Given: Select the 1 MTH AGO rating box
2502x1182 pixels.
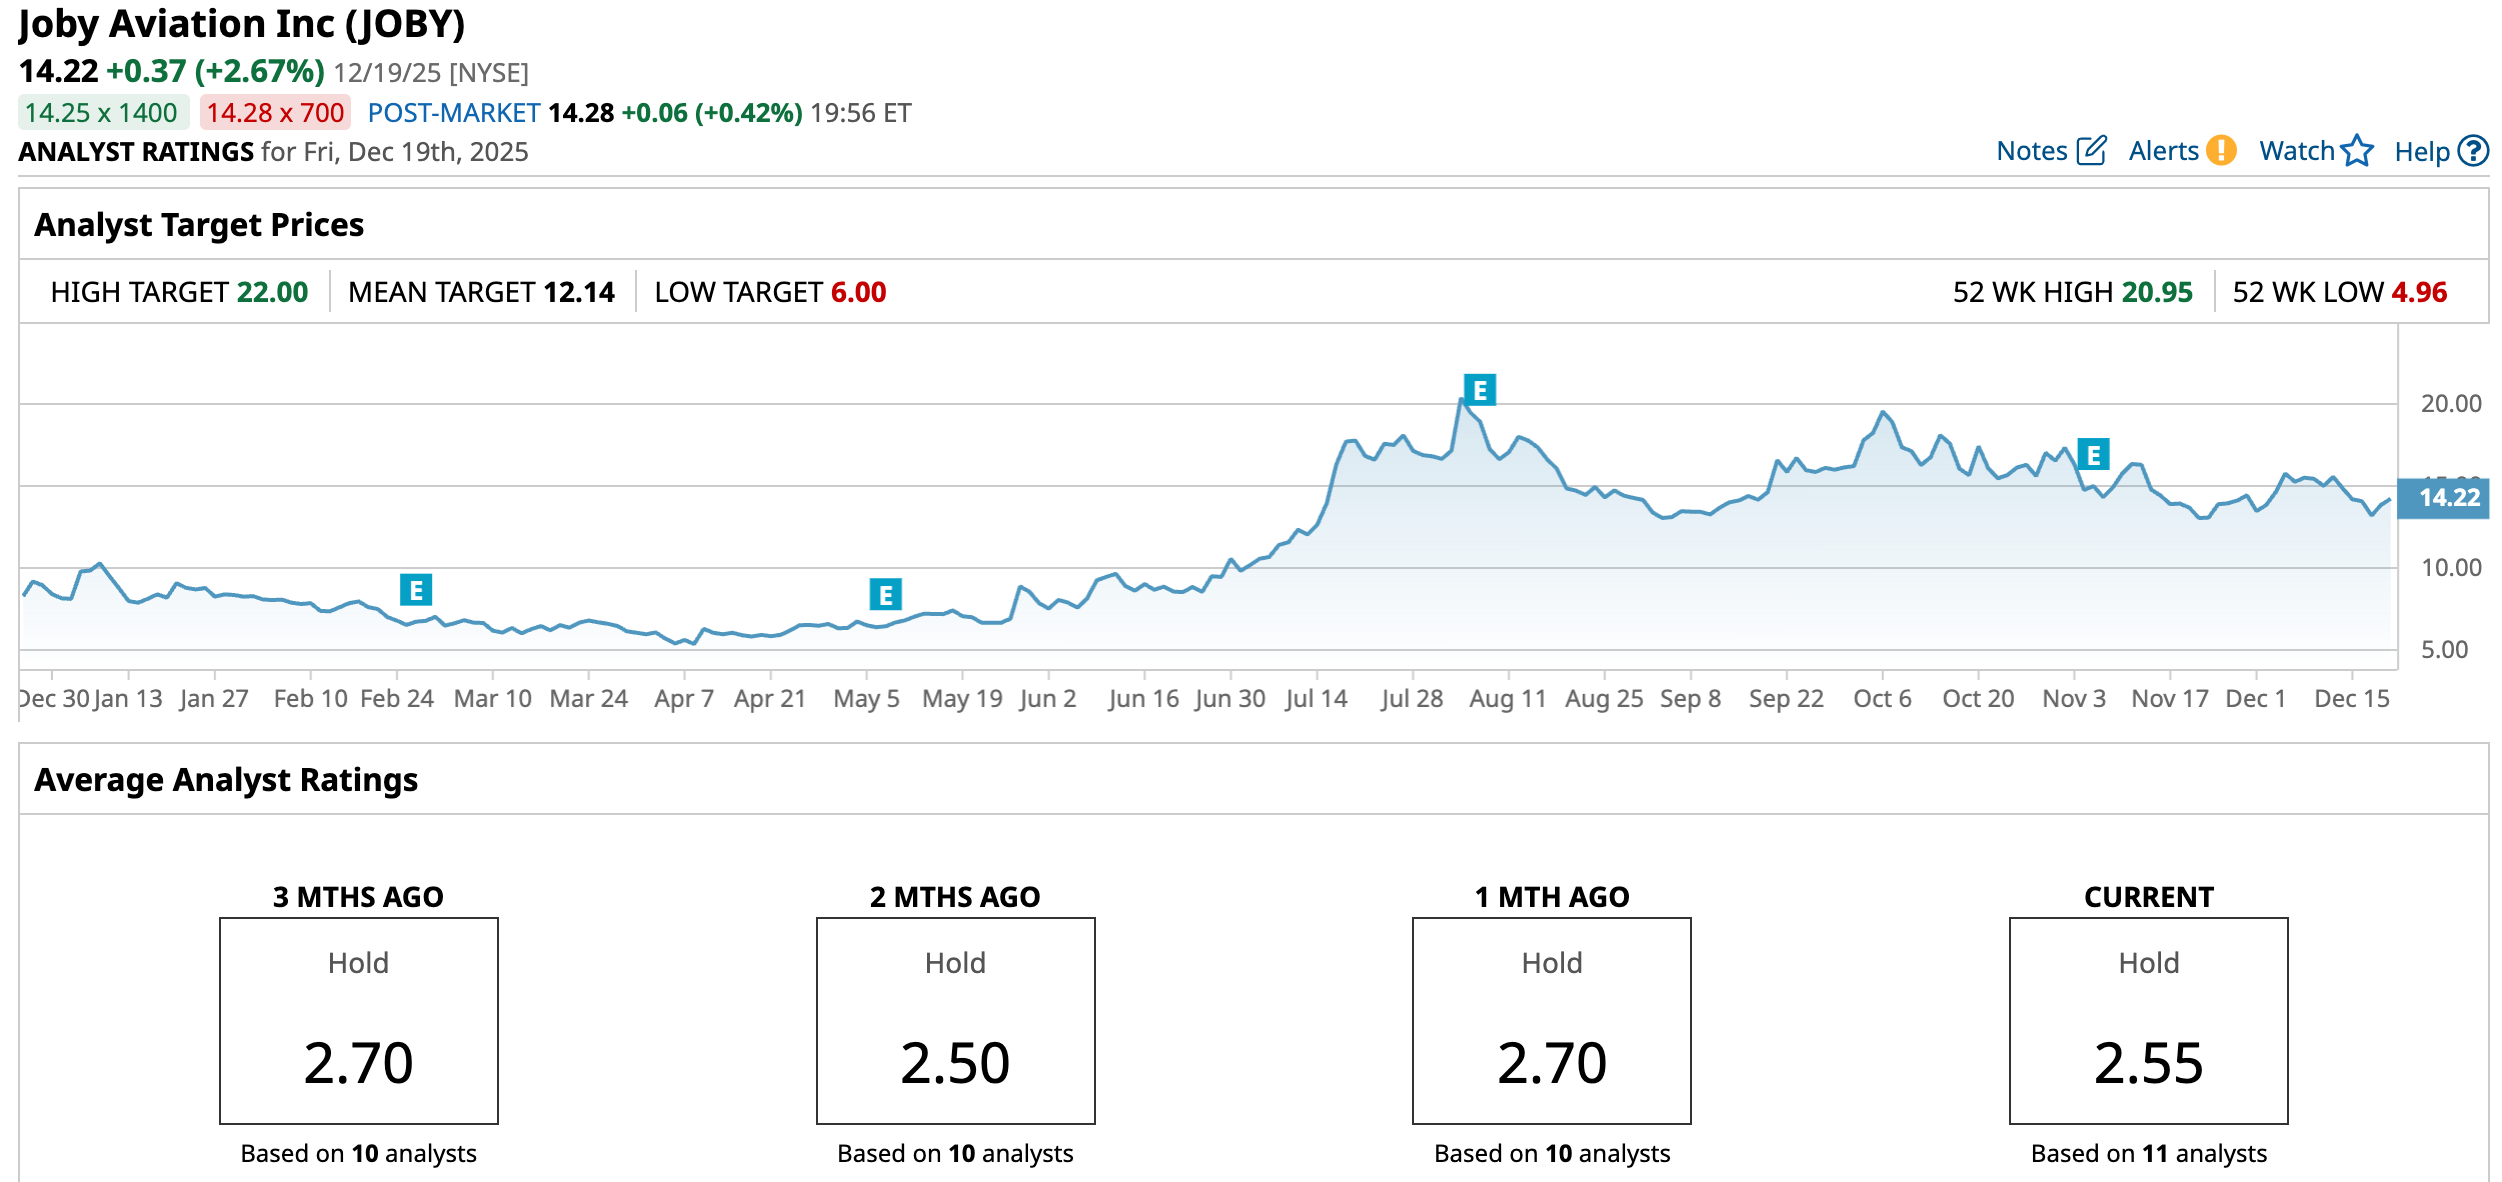Looking at the screenshot, I should click(x=1551, y=1020).
